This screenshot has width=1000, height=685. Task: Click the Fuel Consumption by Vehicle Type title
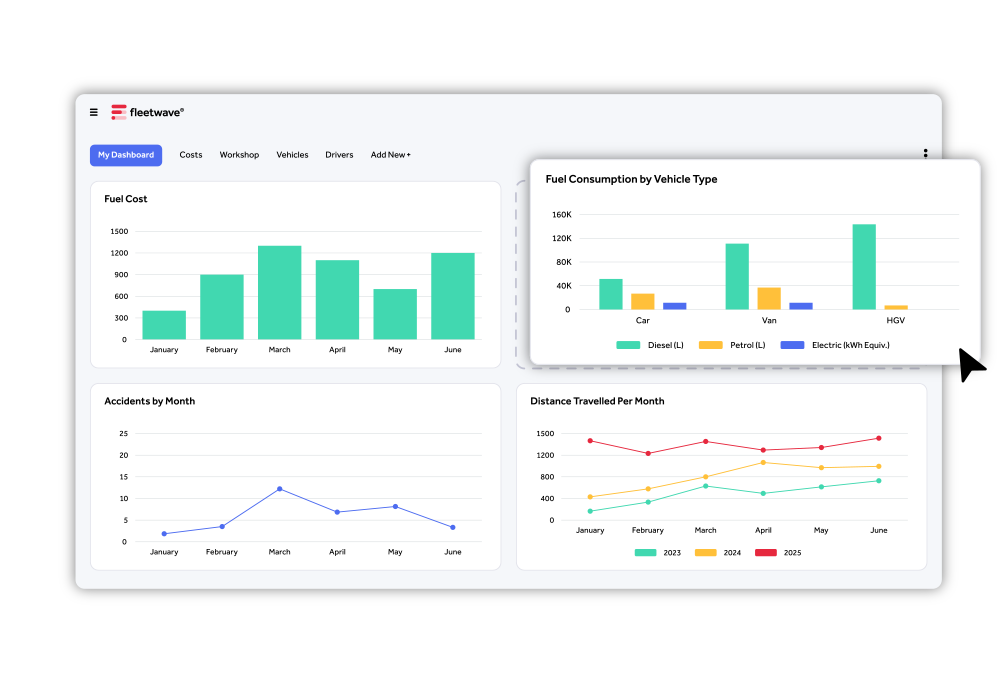[x=631, y=180]
